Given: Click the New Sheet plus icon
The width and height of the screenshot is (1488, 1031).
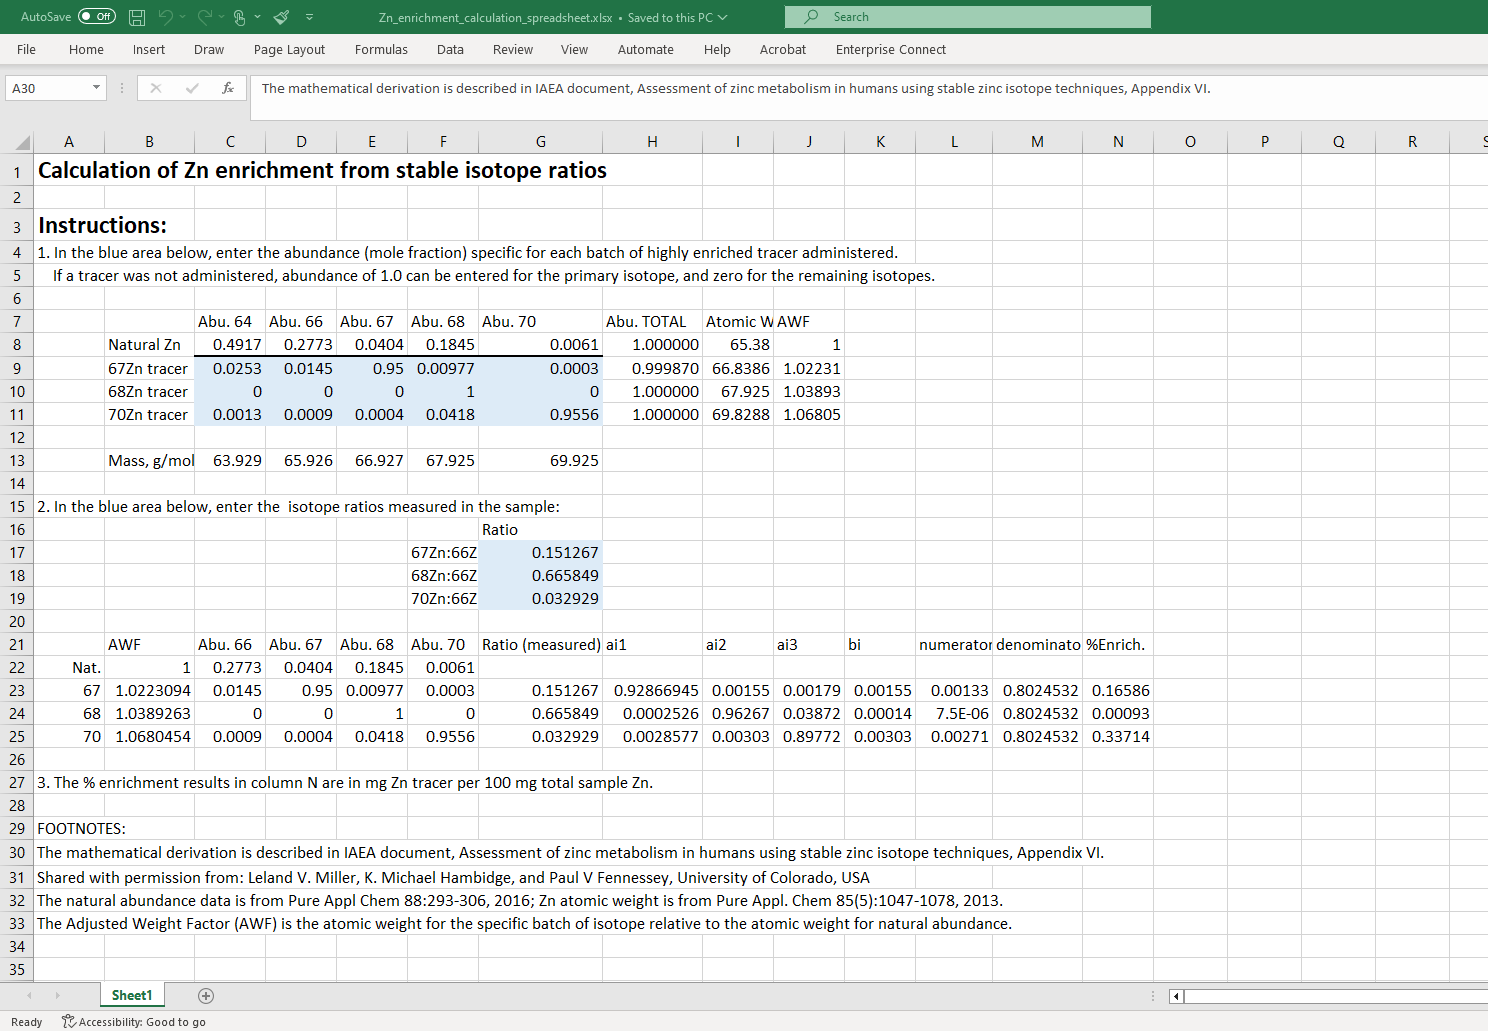Looking at the screenshot, I should coord(206,995).
